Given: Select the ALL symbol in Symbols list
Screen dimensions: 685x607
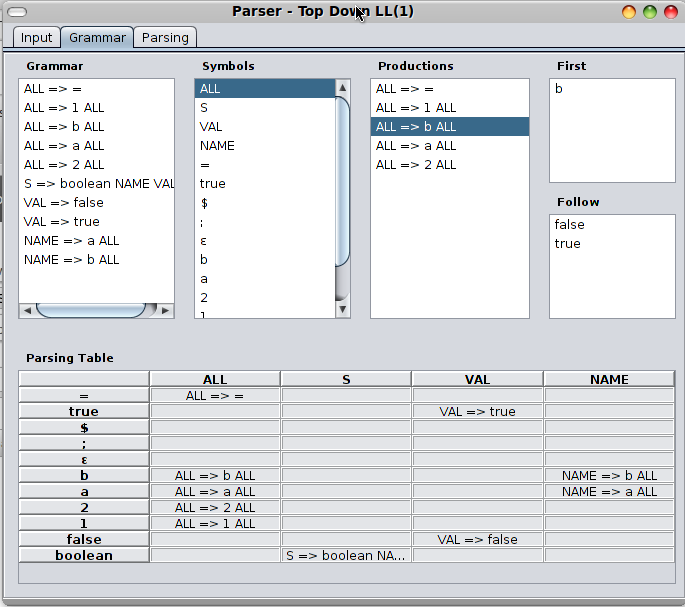Looking at the screenshot, I should click(x=265, y=89).
